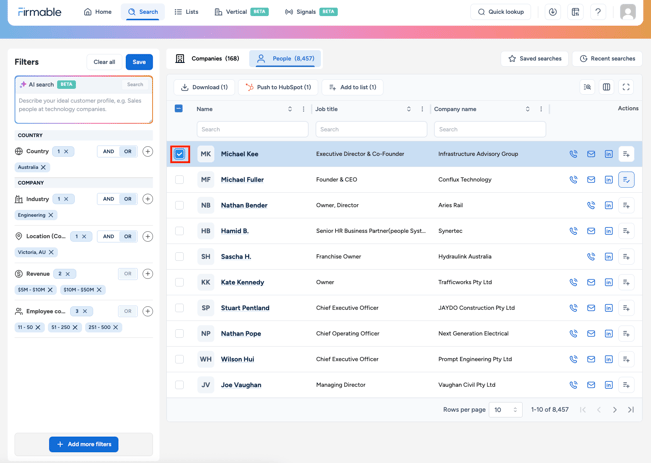The height and width of the screenshot is (463, 651).
Task: Set Country filter logic to AND
Action: point(108,152)
